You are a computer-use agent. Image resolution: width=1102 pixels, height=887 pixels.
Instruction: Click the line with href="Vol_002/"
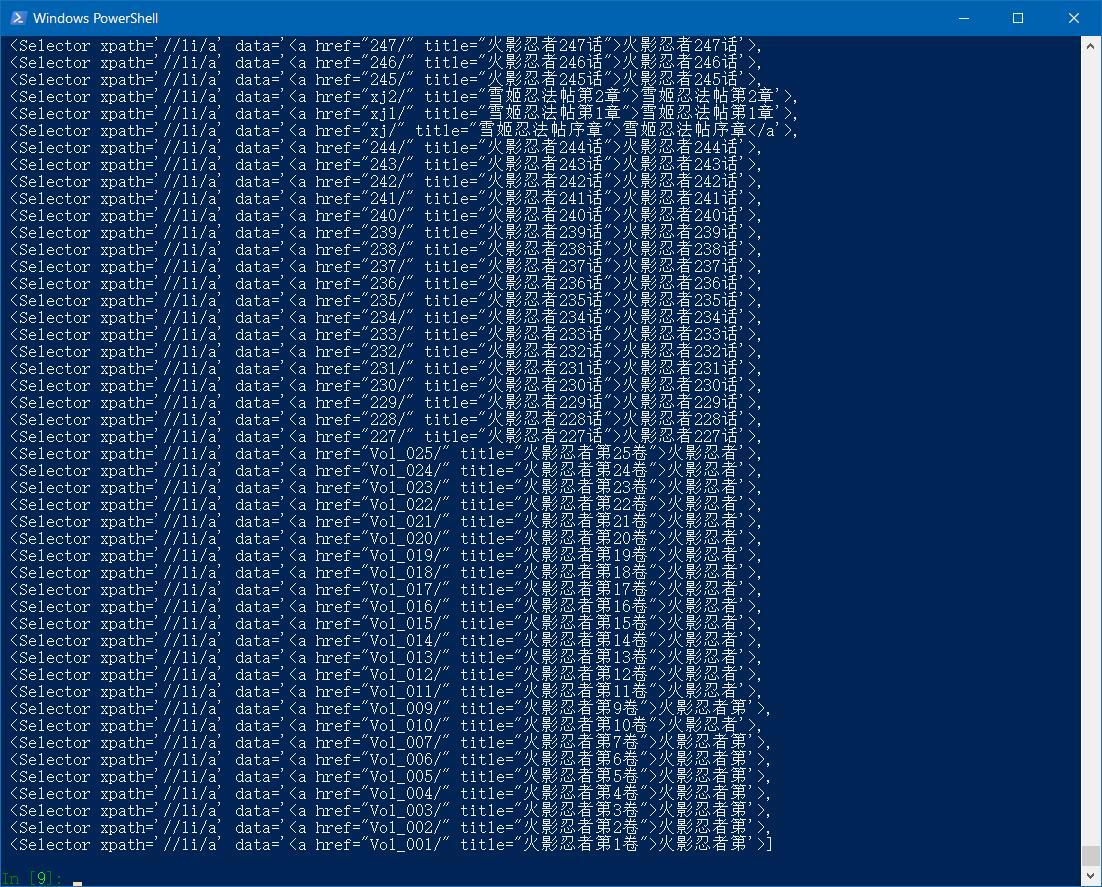tap(390, 828)
